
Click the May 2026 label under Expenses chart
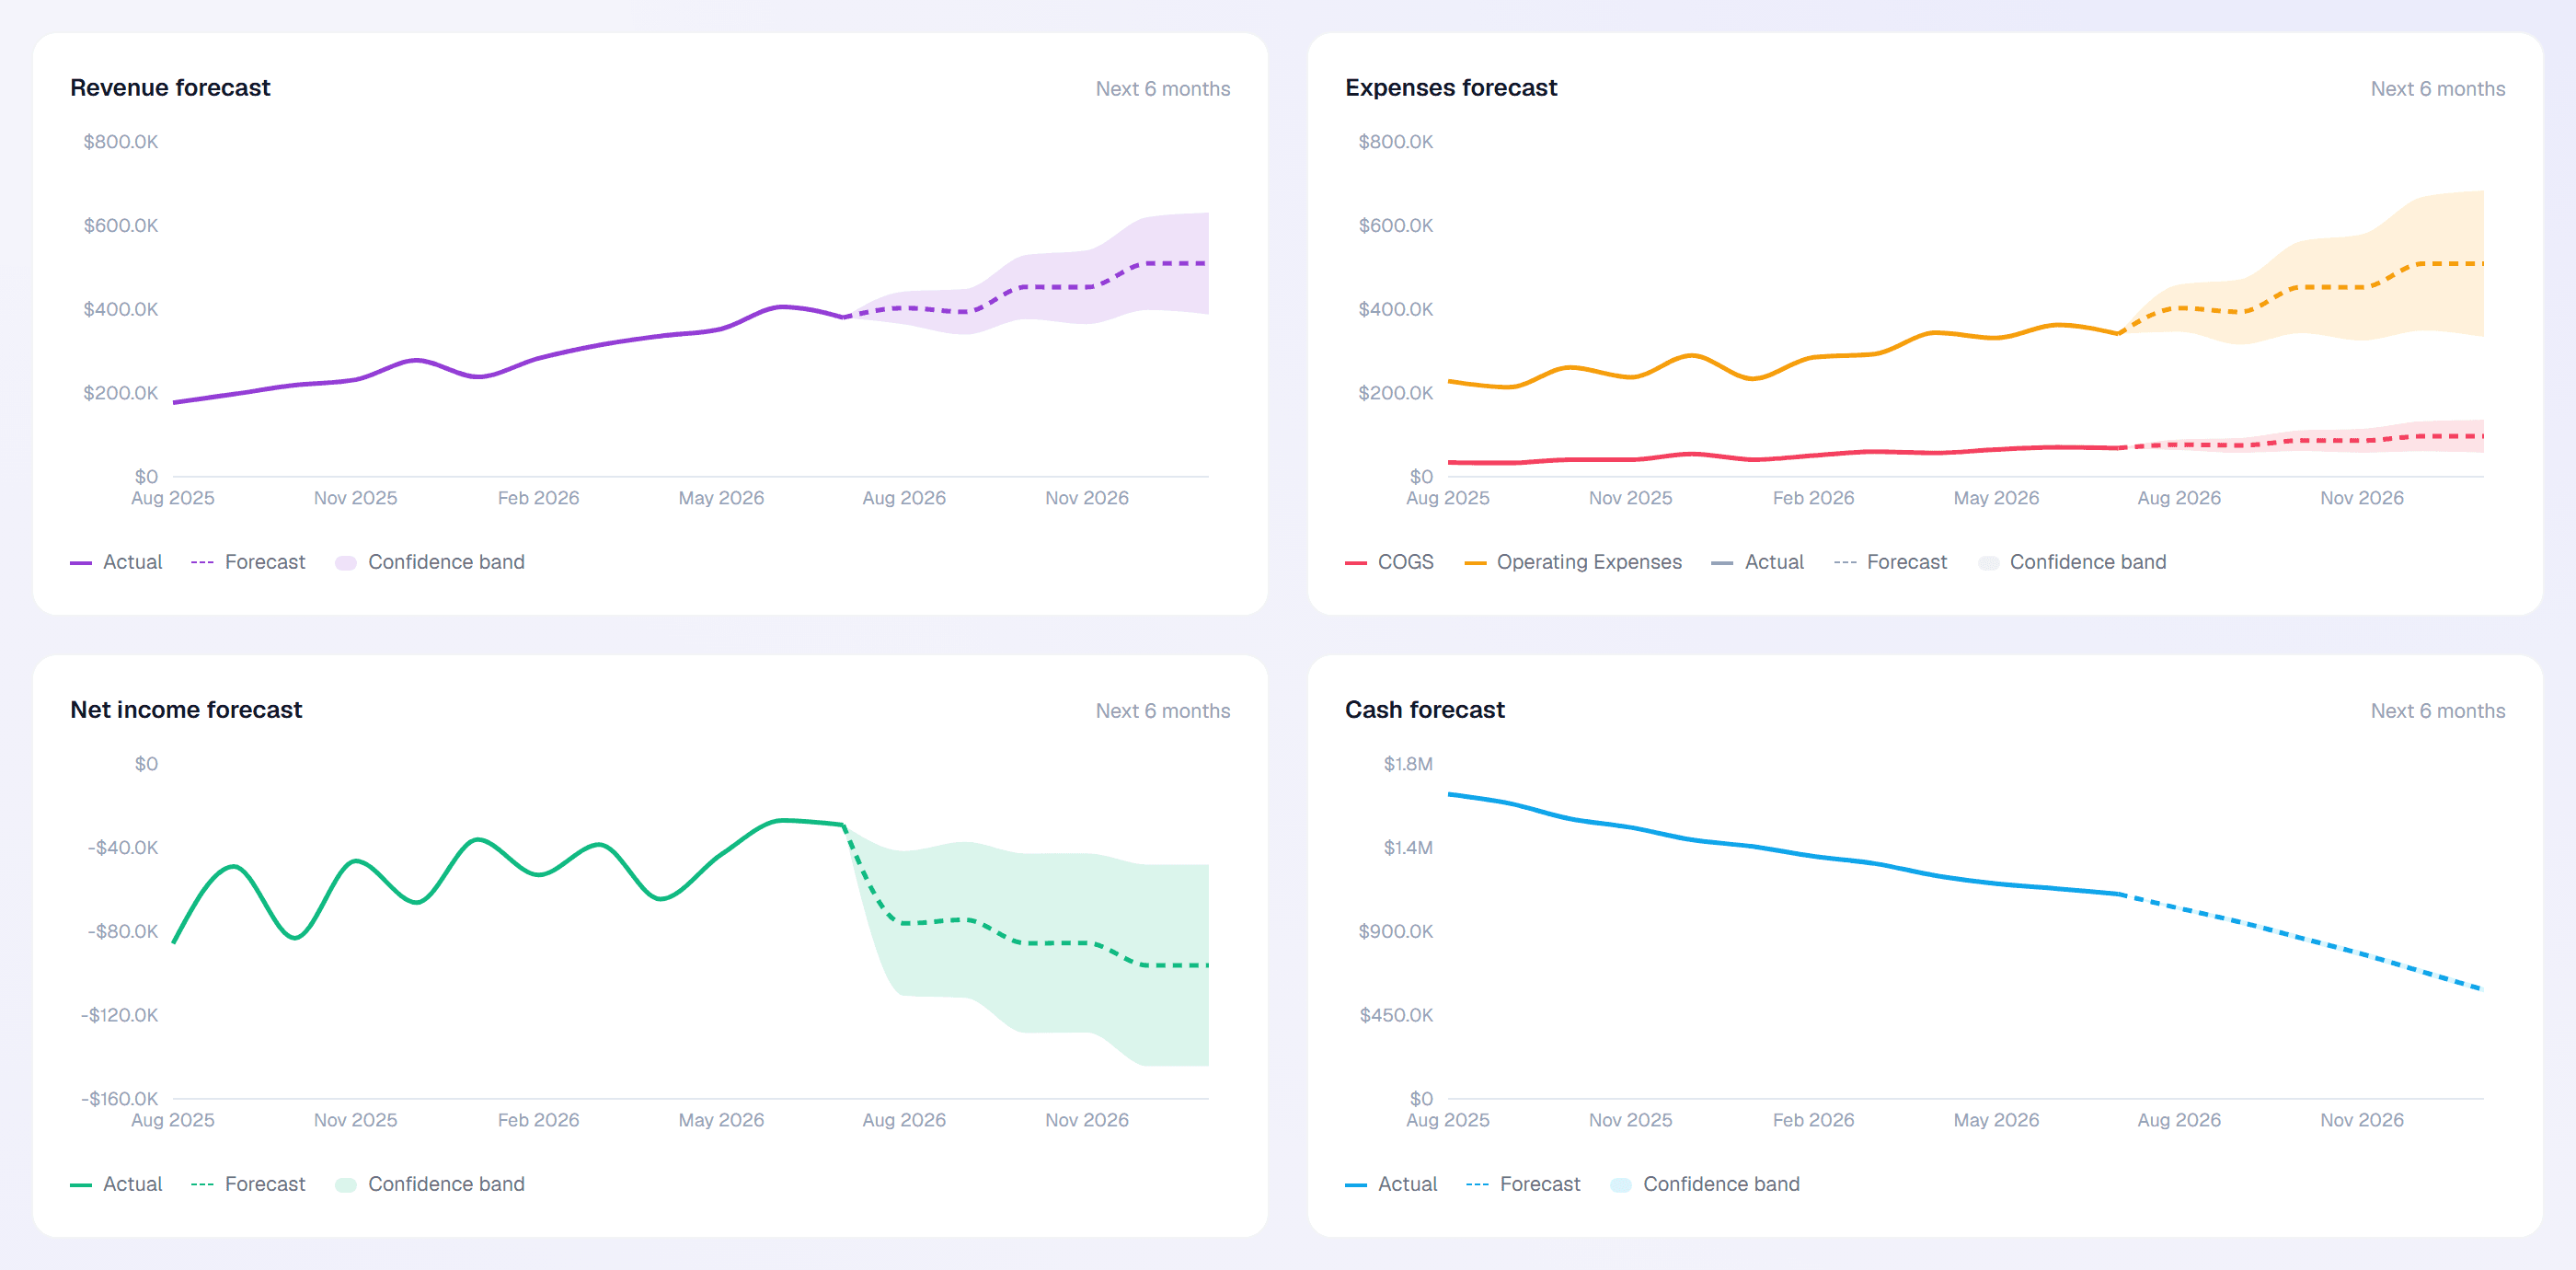pyautogui.click(x=1997, y=498)
